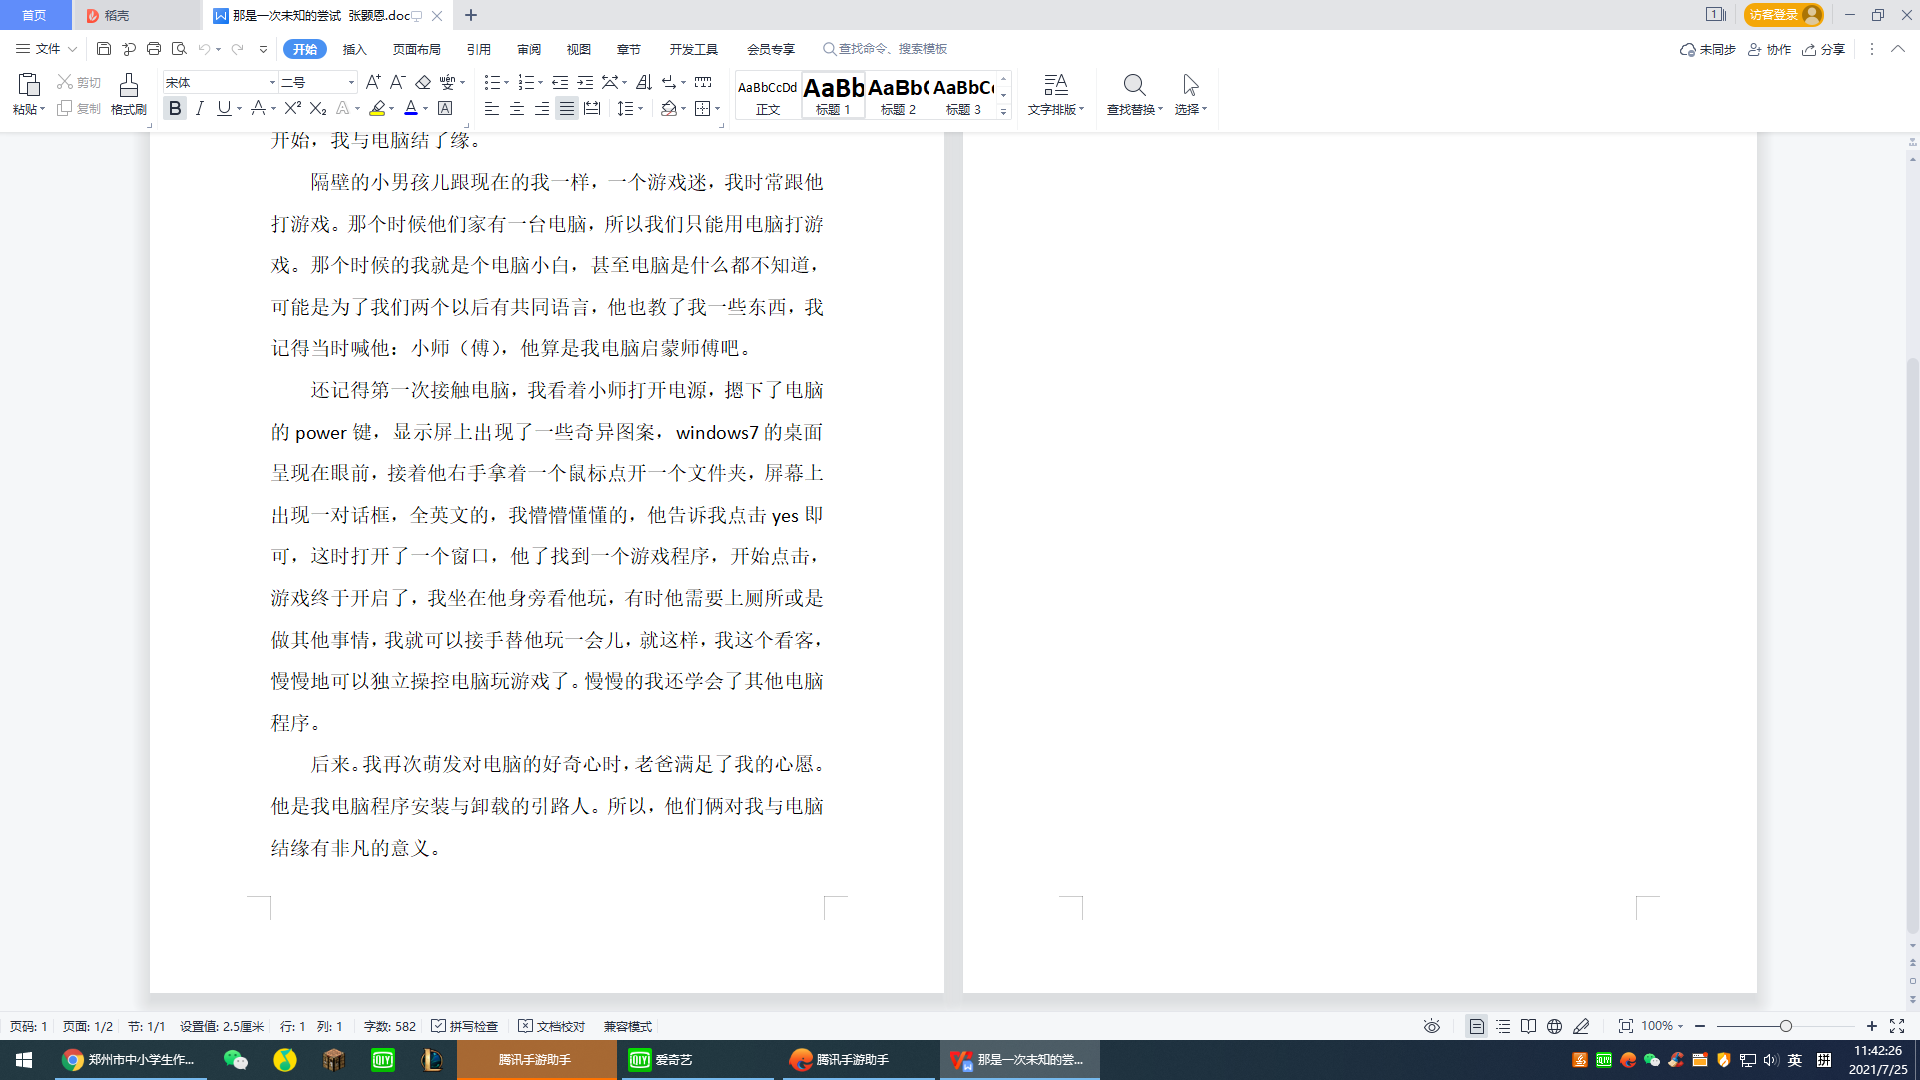Click the increase font size icon
The width and height of the screenshot is (1920, 1080).
(x=373, y=82)
